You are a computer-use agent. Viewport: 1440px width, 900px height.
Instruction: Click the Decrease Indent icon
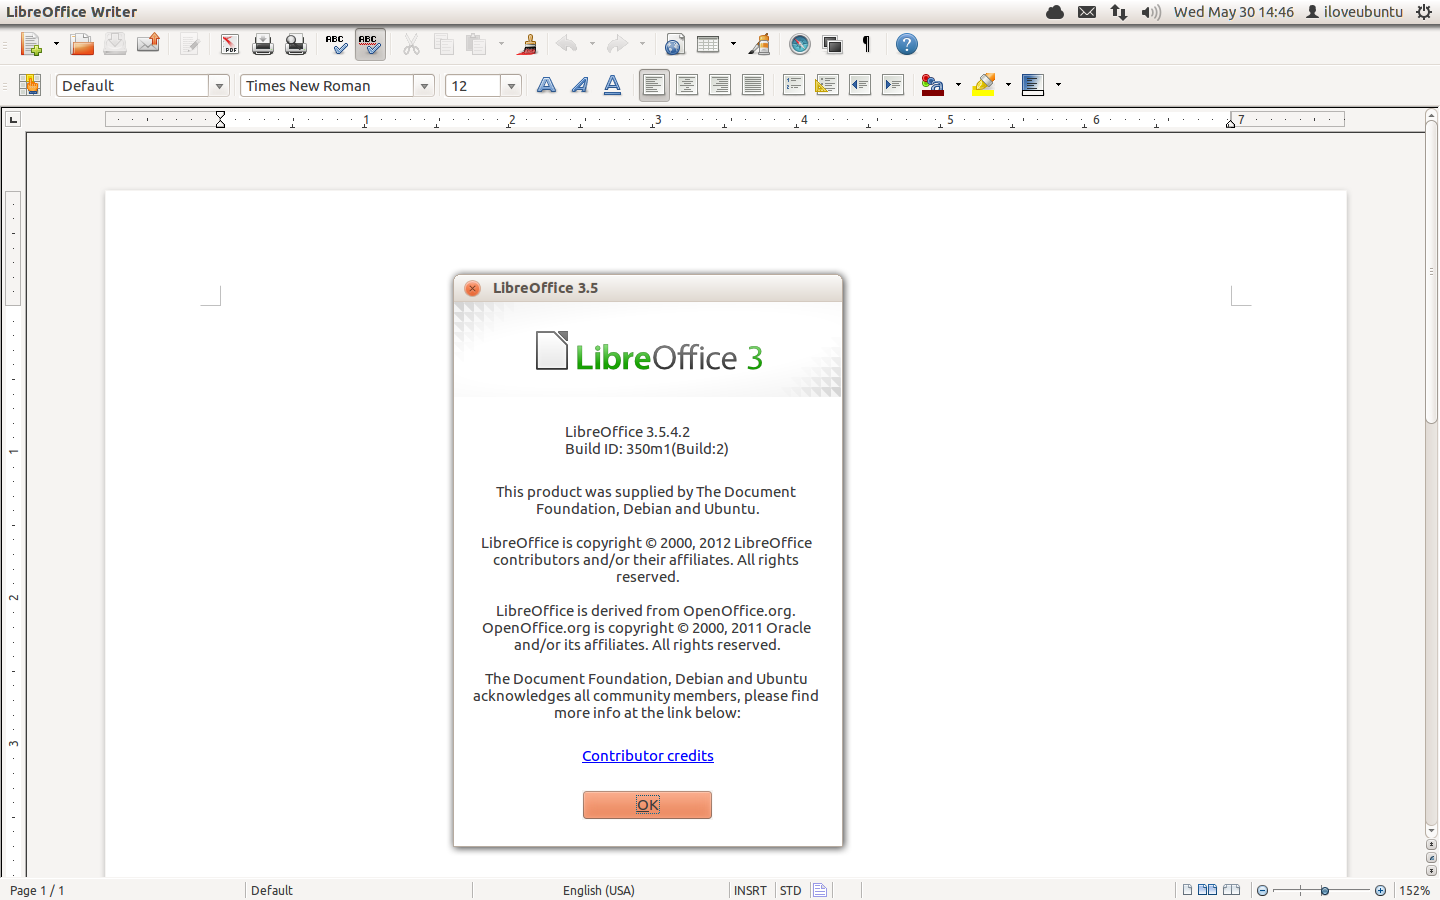point(860,85)
